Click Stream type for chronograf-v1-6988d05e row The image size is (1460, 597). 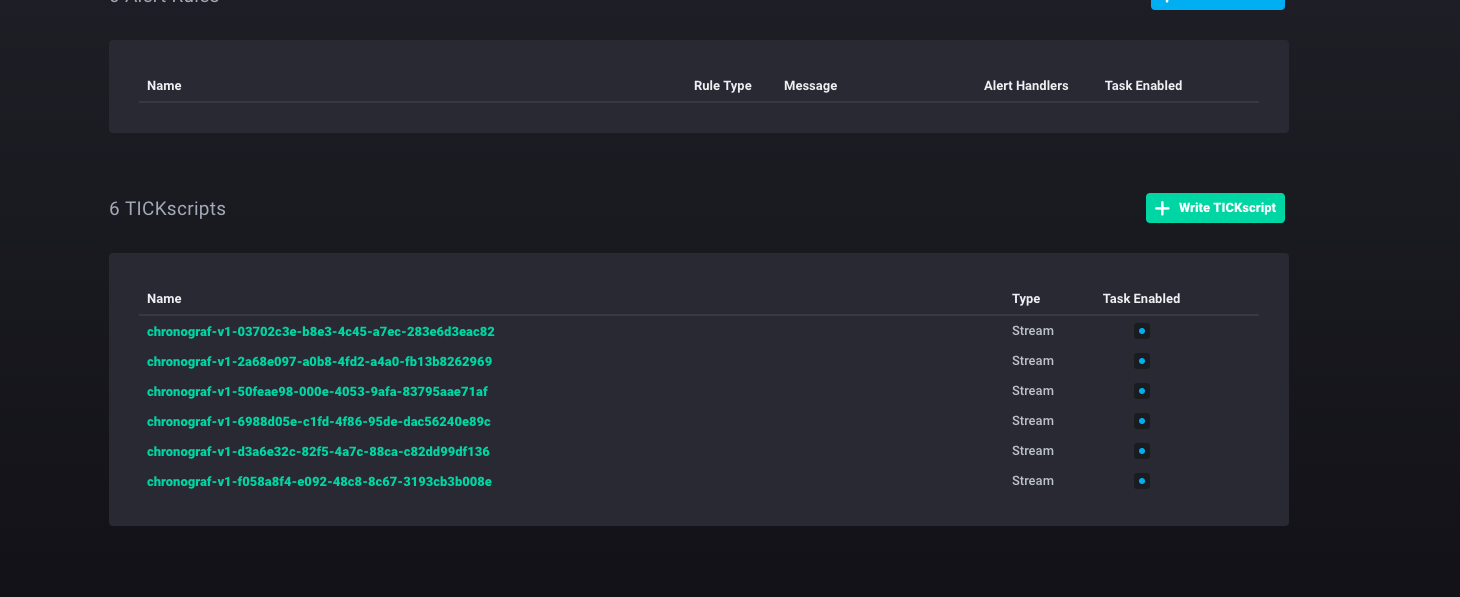1033,421
